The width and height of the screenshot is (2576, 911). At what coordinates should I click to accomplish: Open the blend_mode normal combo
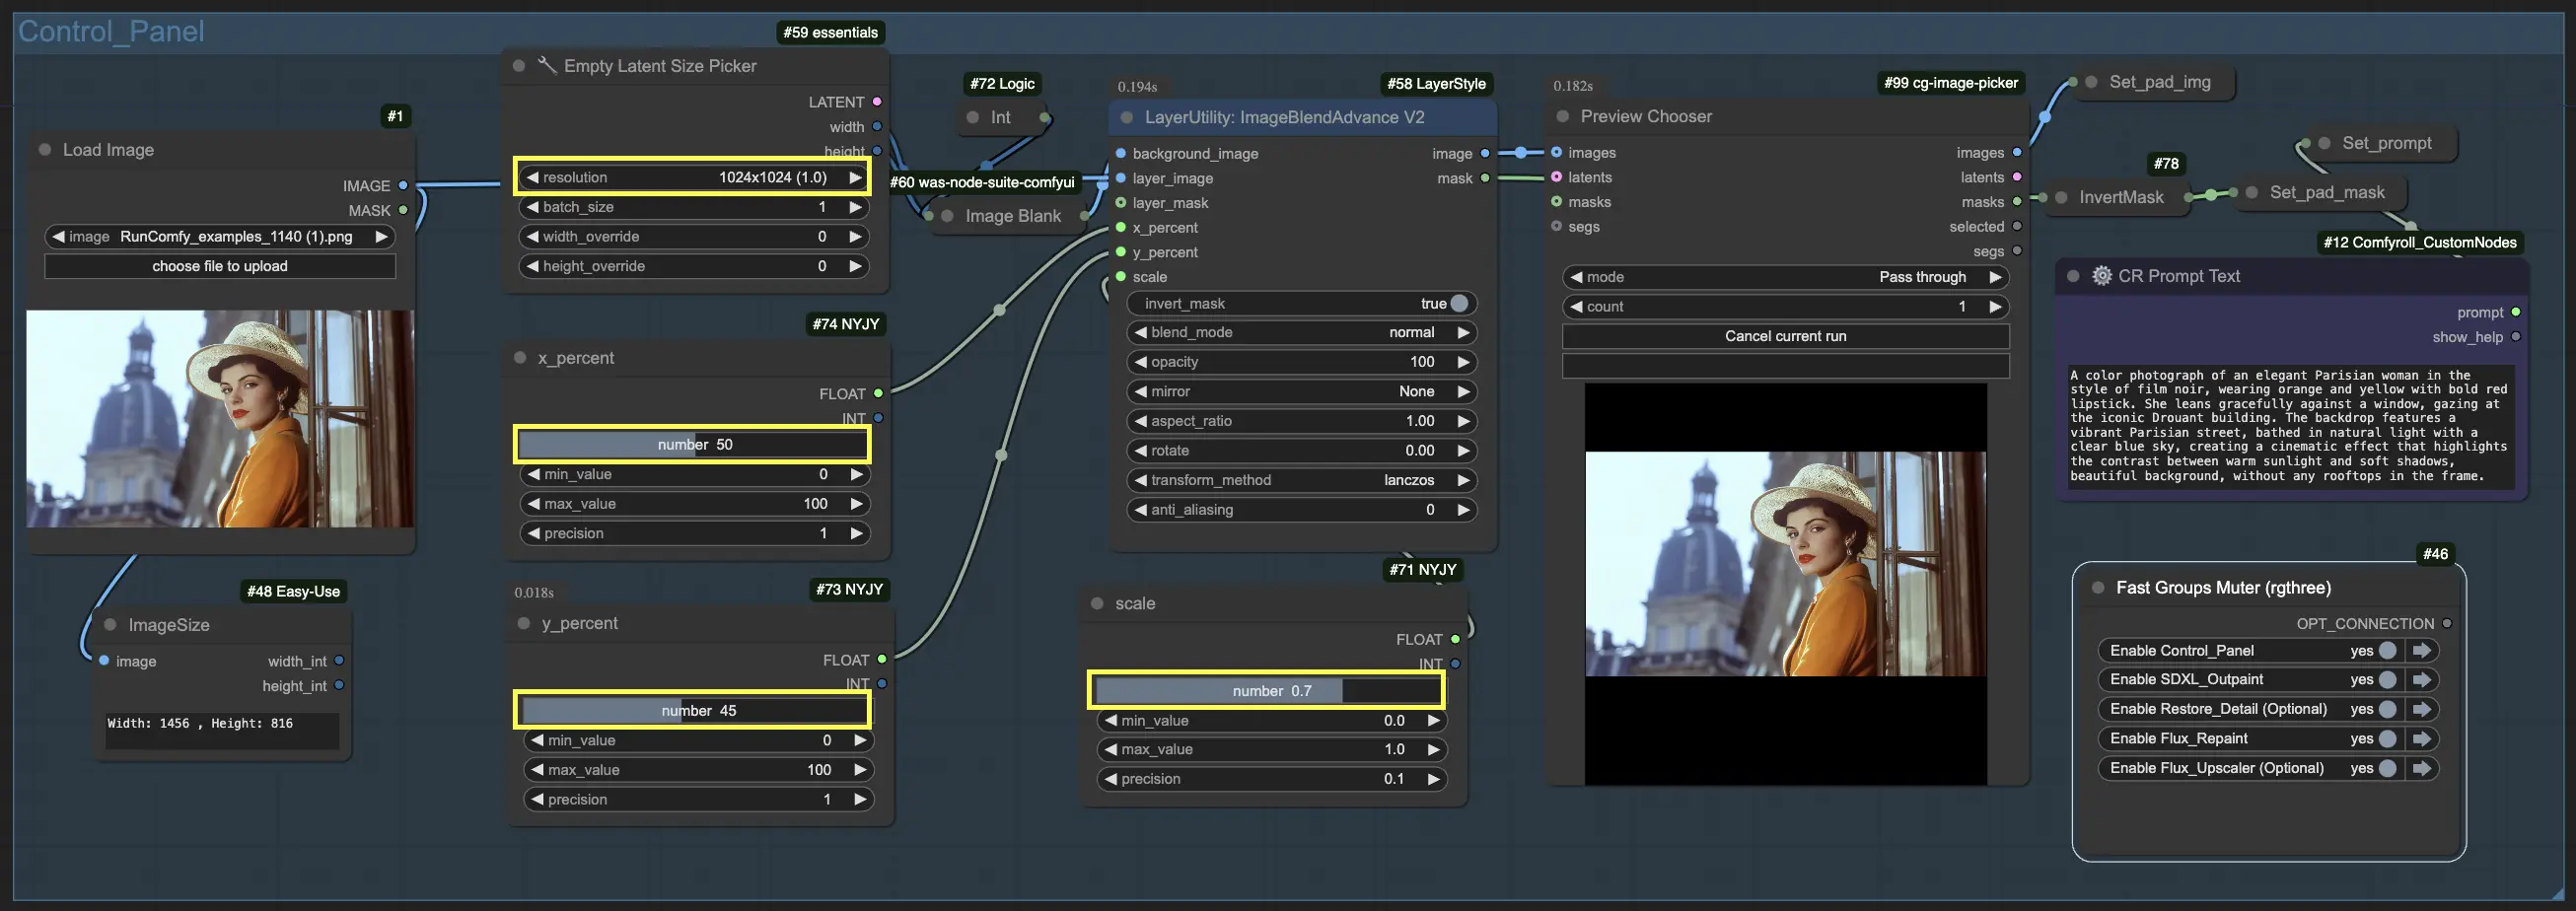pos(1301,333)
